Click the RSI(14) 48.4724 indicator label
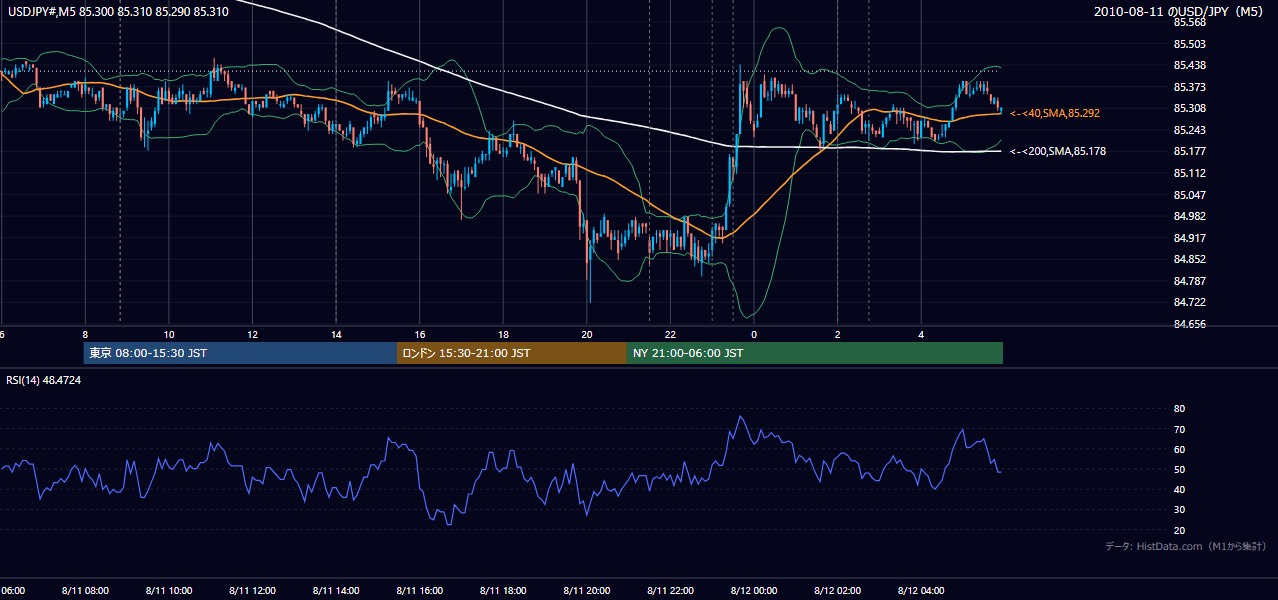The width and height of the screenshot is (1278, 600). pos(44,380)
